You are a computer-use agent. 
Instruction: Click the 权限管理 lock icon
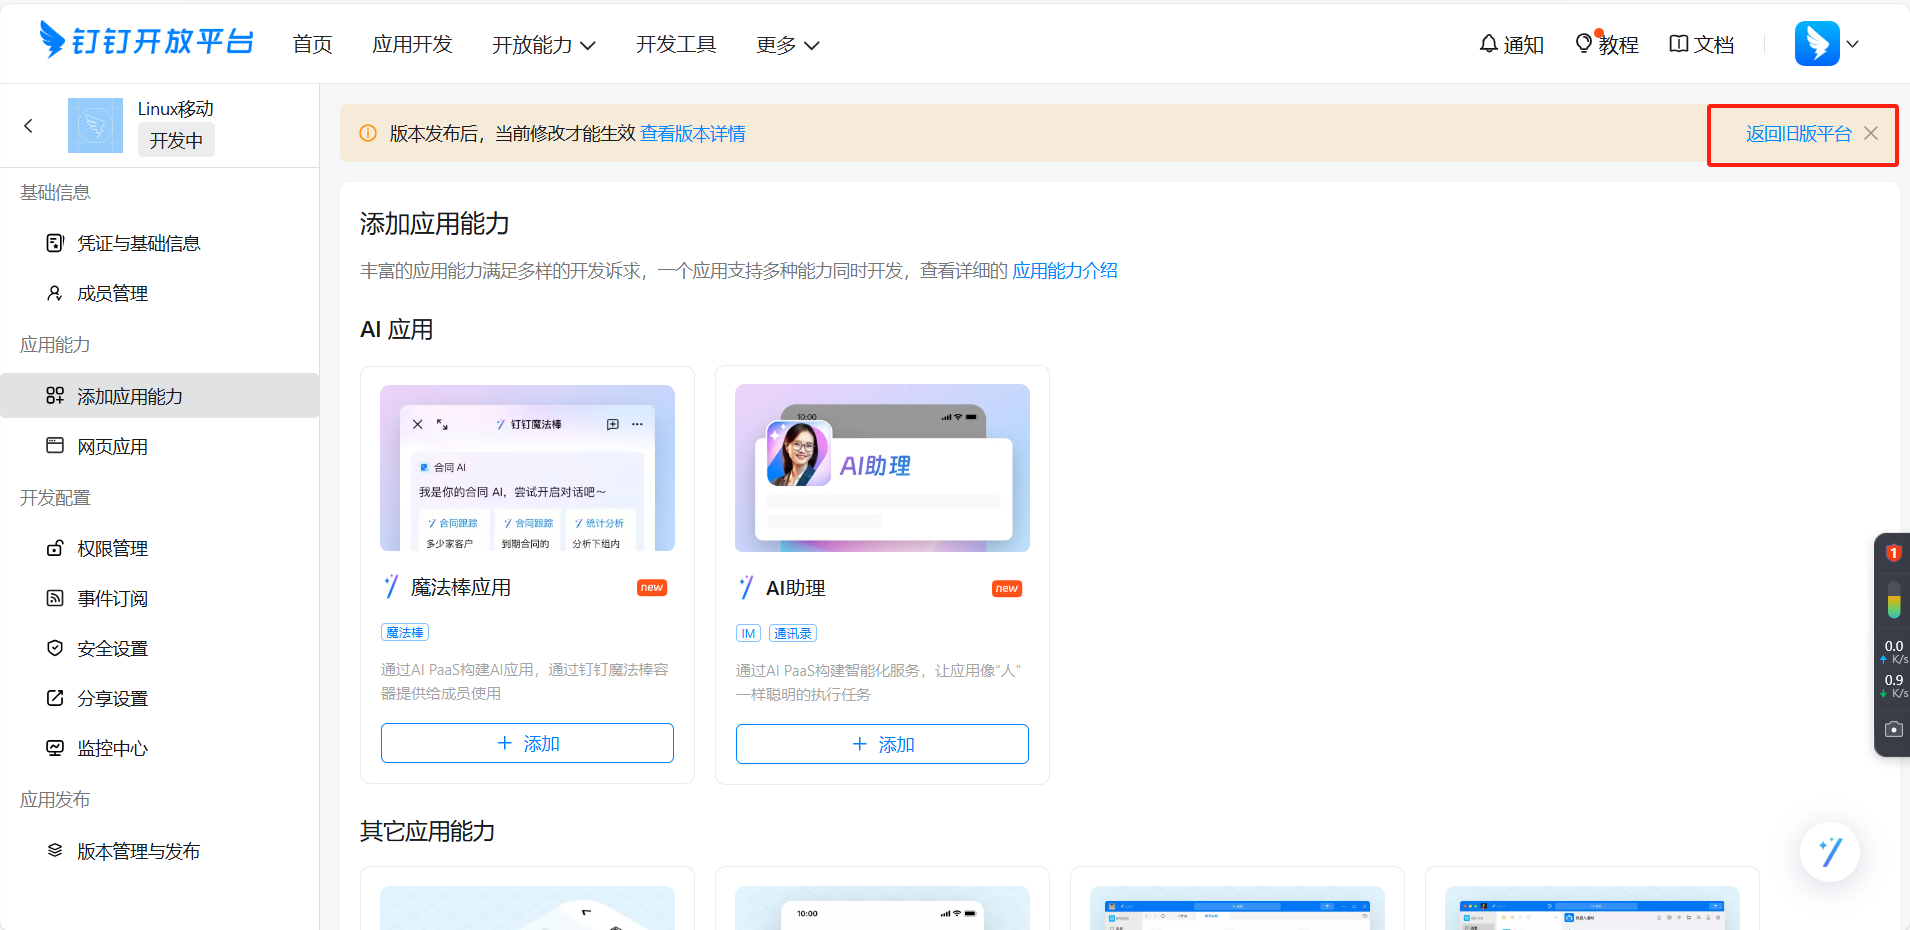(x=55, y=548)
